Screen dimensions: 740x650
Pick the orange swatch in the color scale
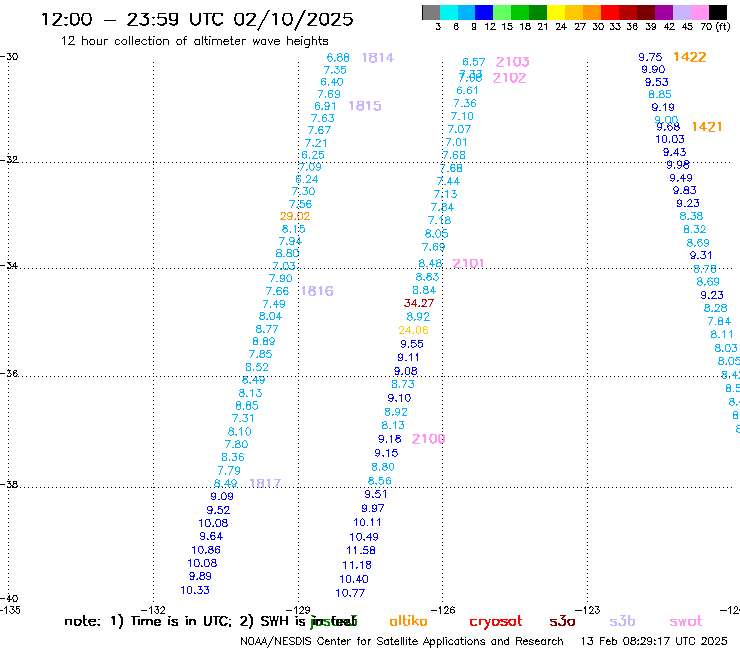(x=592, y=12)
